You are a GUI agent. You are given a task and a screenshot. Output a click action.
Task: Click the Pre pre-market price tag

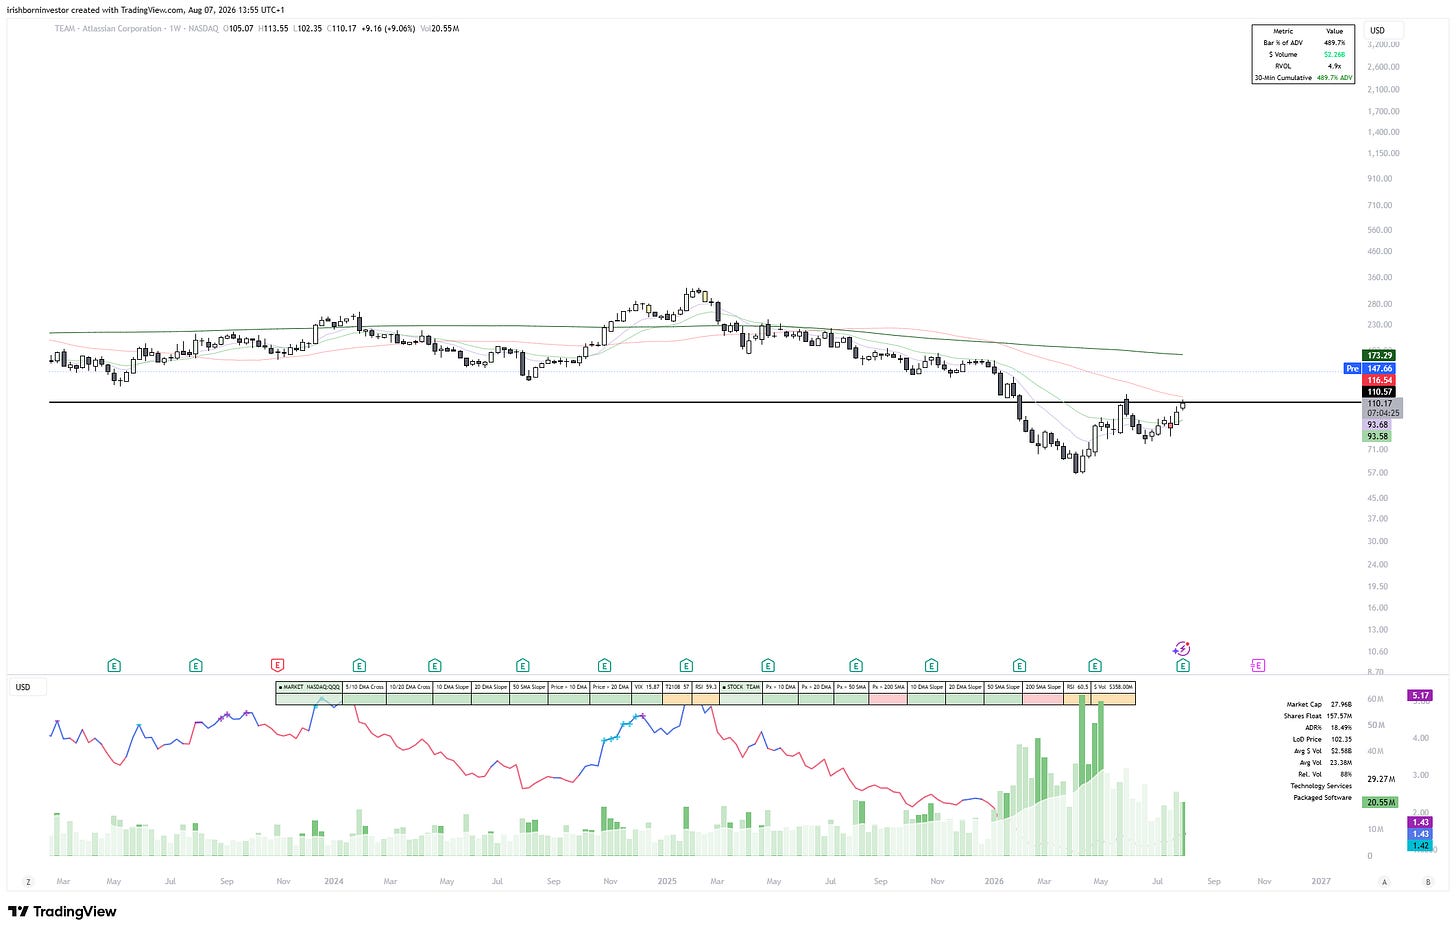(x=1353, y=369)
